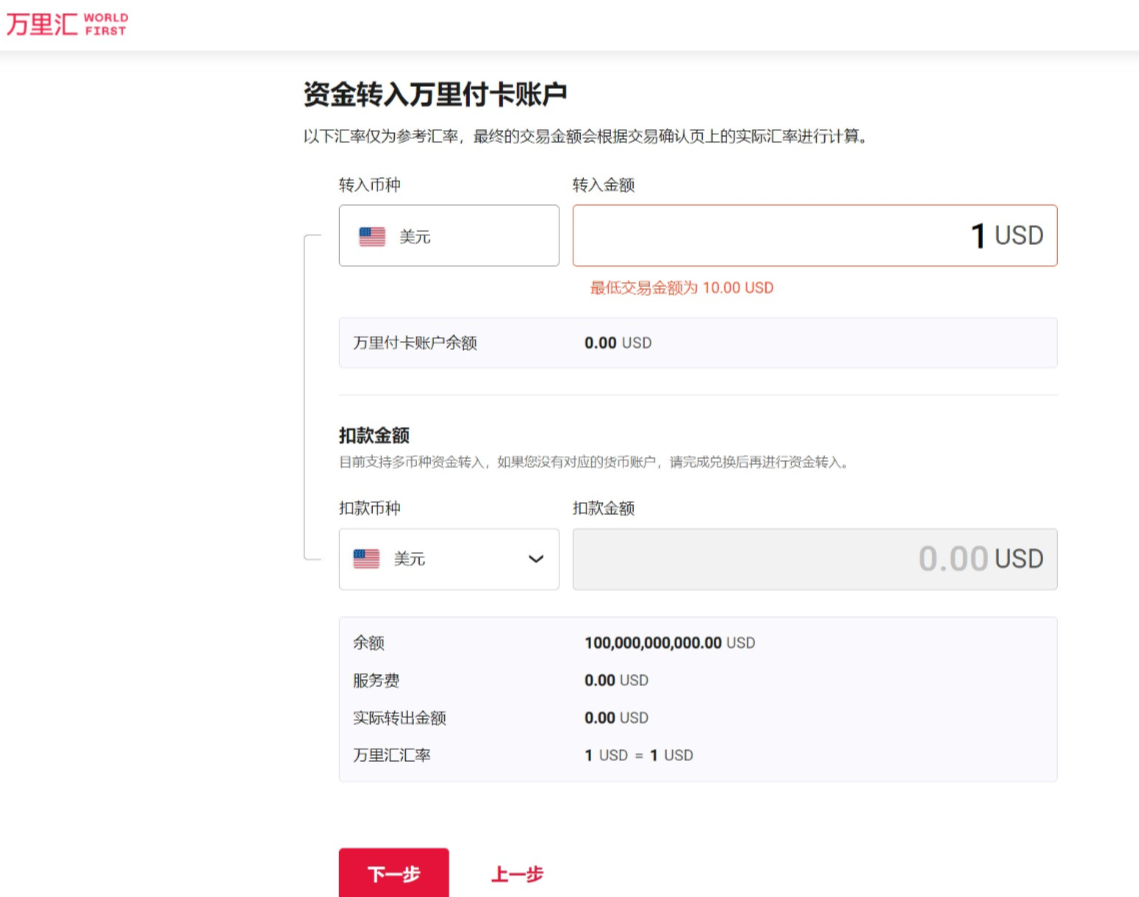Click the 余额 100,000,000,000.00 USD value

tap(669, 643)
